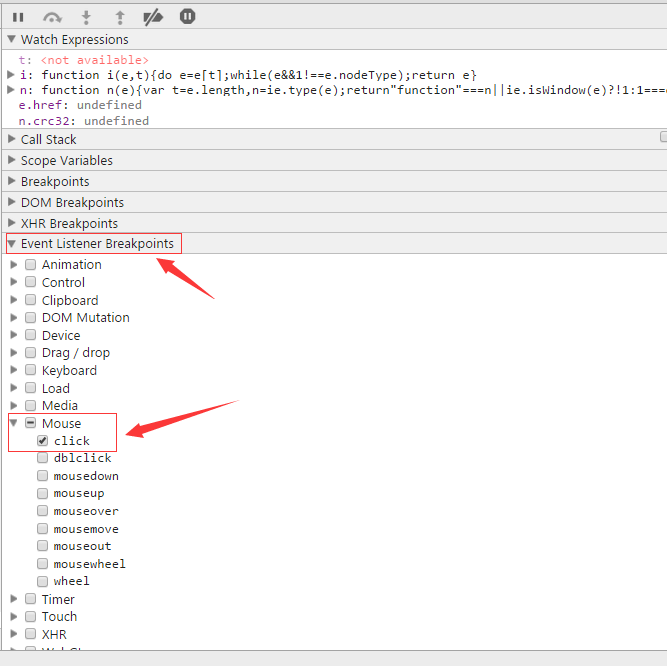
Task: Collapse the Mouse category arrow
Action: click(x=14, y=424)
